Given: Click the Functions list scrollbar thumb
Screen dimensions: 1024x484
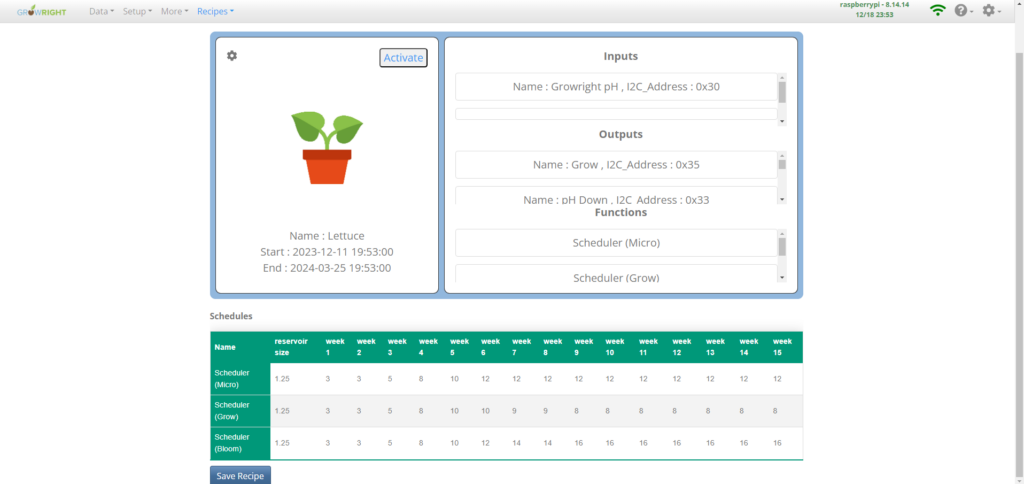Looking at the screenshot, I should pyautogui.click(x=782, y=246).
